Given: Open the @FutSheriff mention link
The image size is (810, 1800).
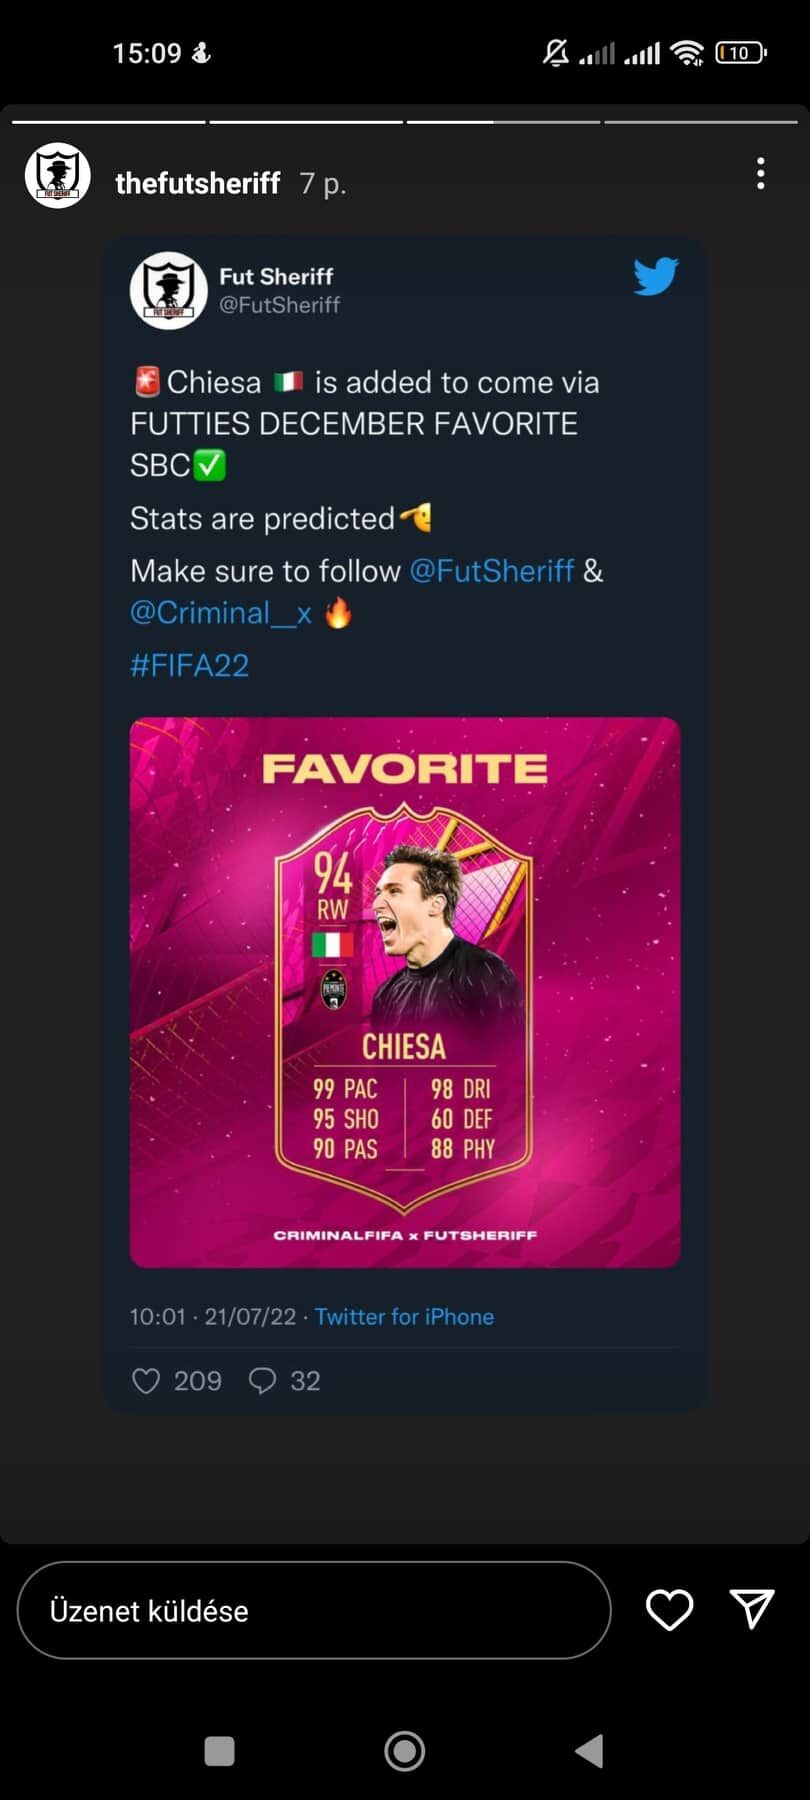Looking at the screenshot, I should (491, 571).
